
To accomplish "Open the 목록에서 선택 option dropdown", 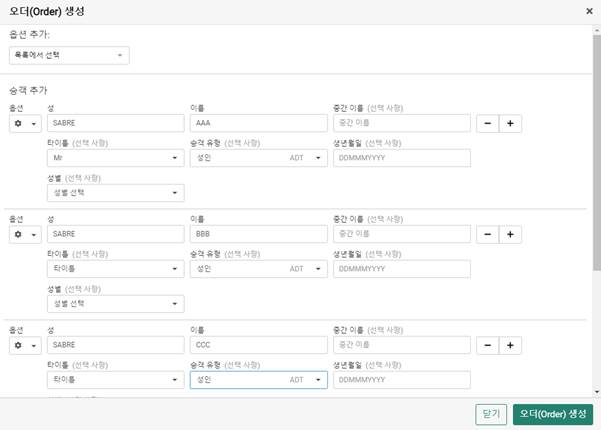I will click(x=69, y=56).
